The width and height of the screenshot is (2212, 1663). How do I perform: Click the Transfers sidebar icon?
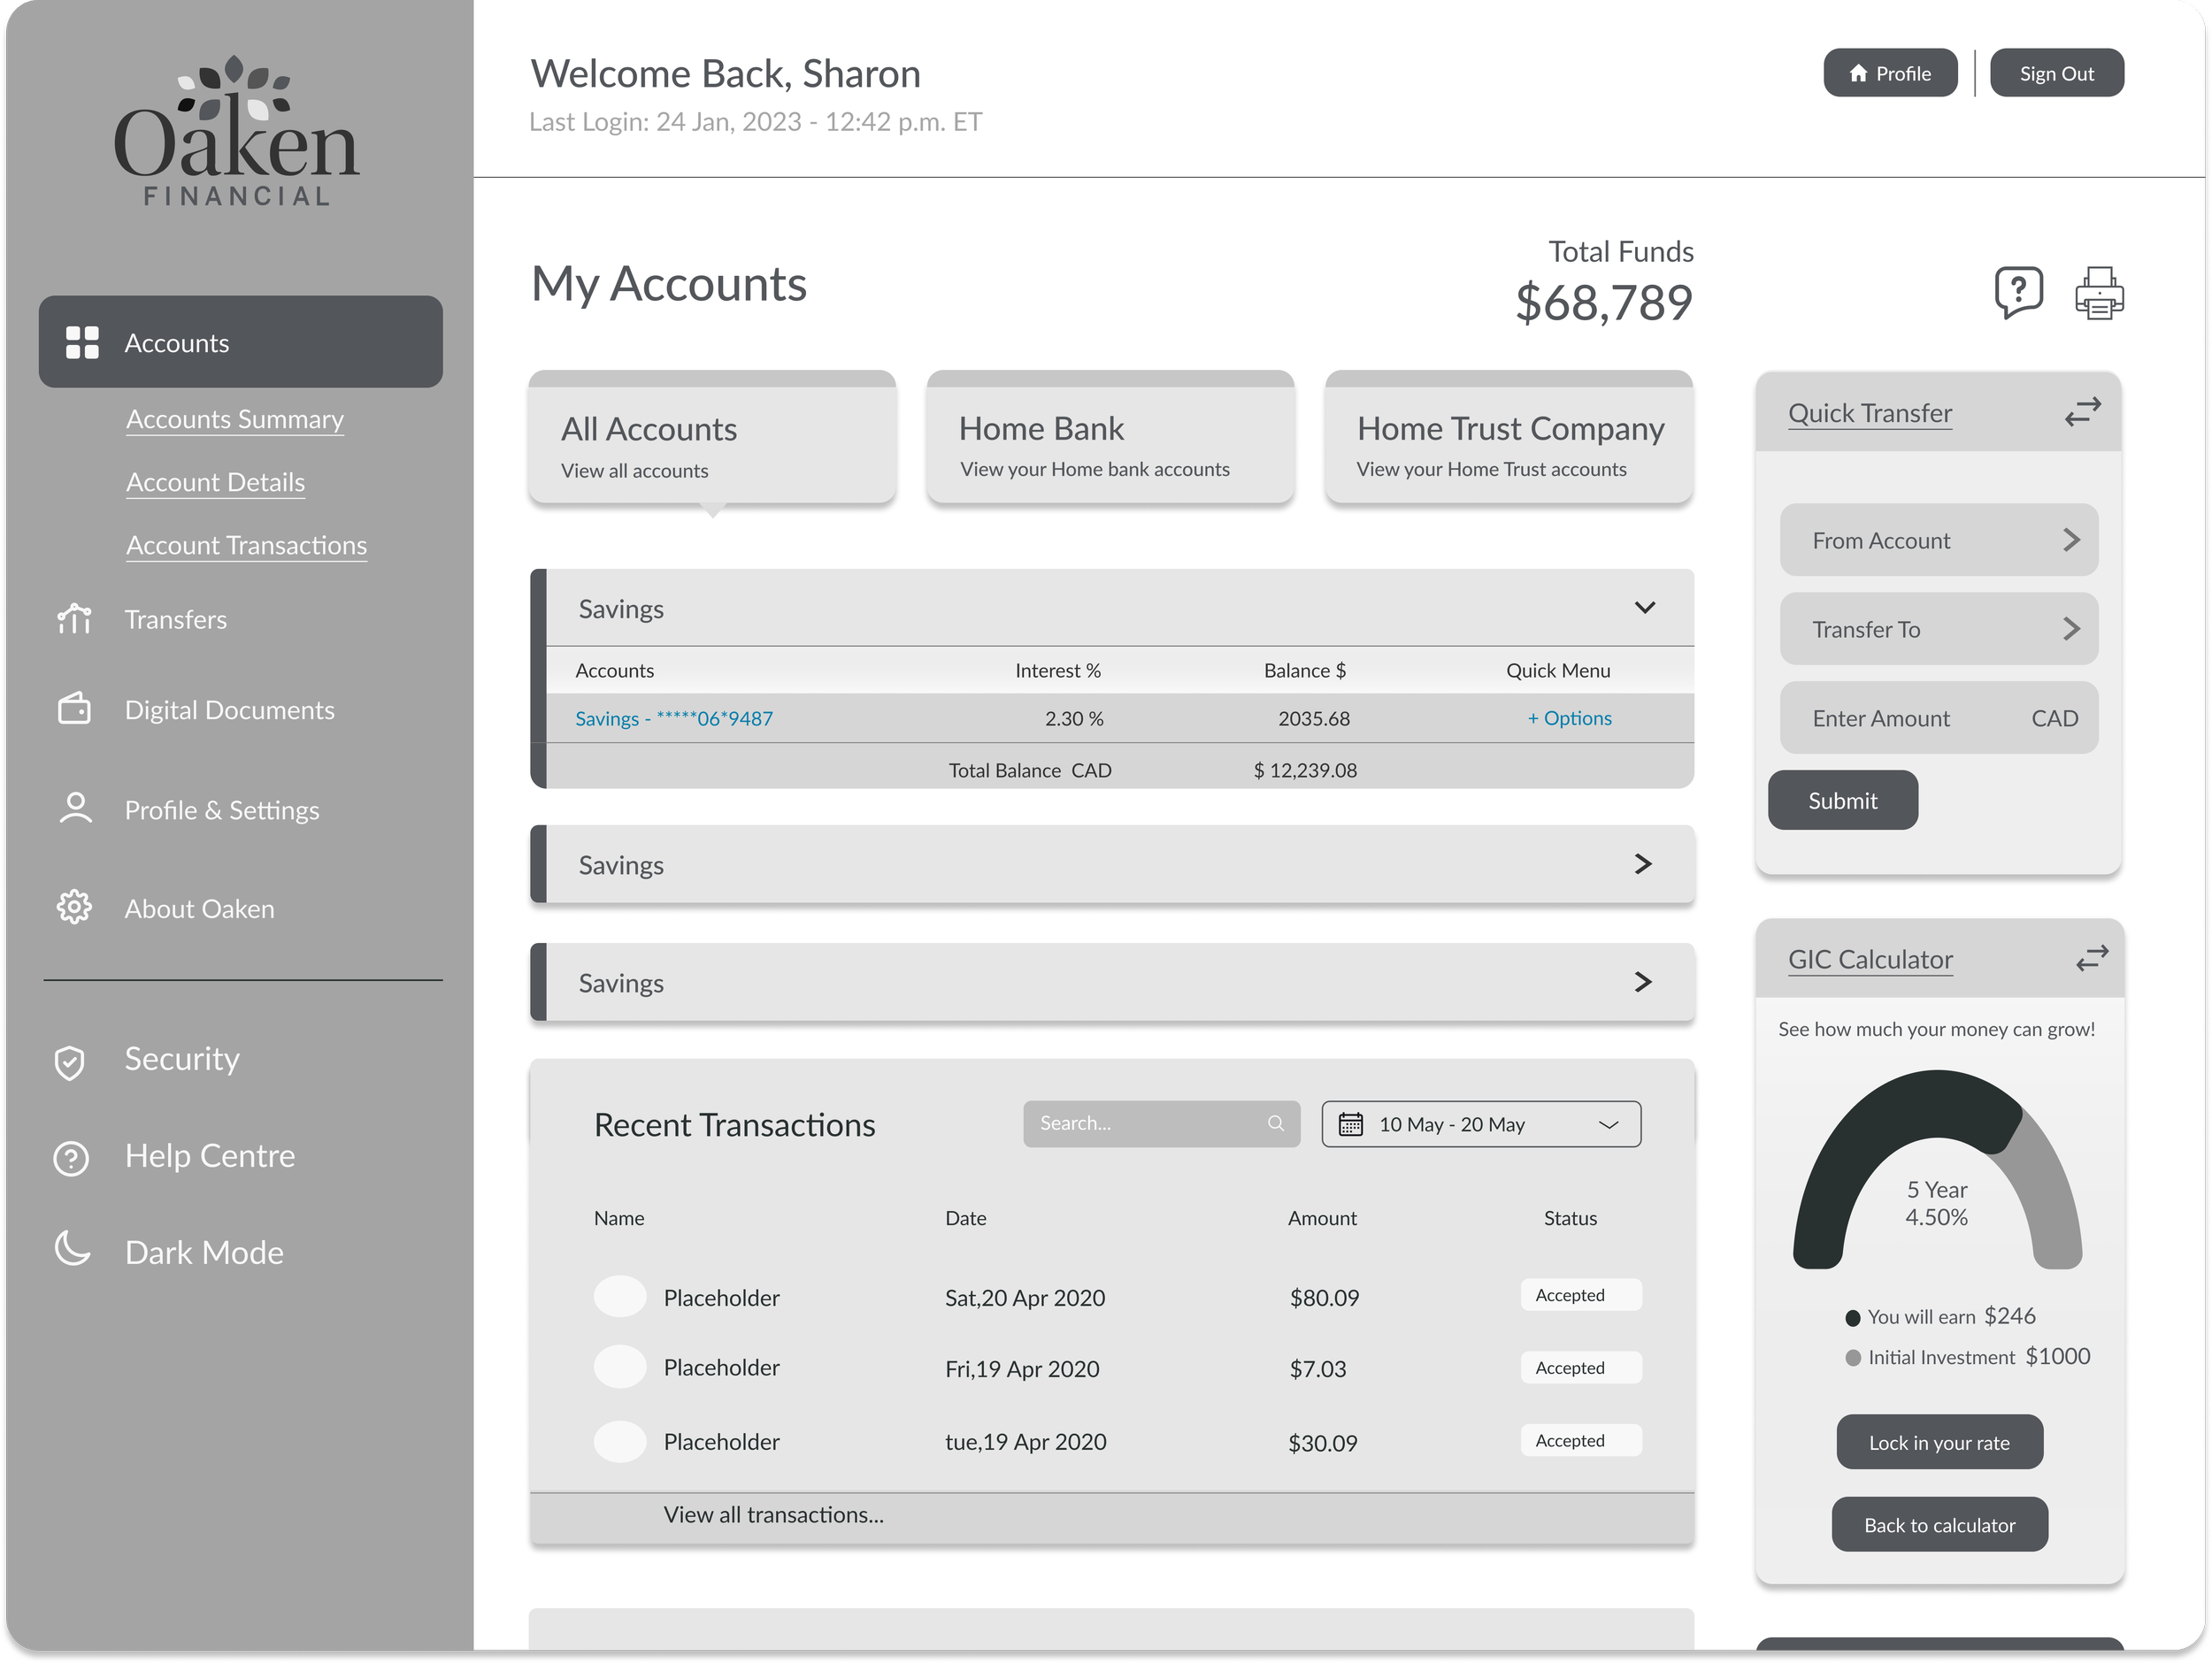coord(75,619)
